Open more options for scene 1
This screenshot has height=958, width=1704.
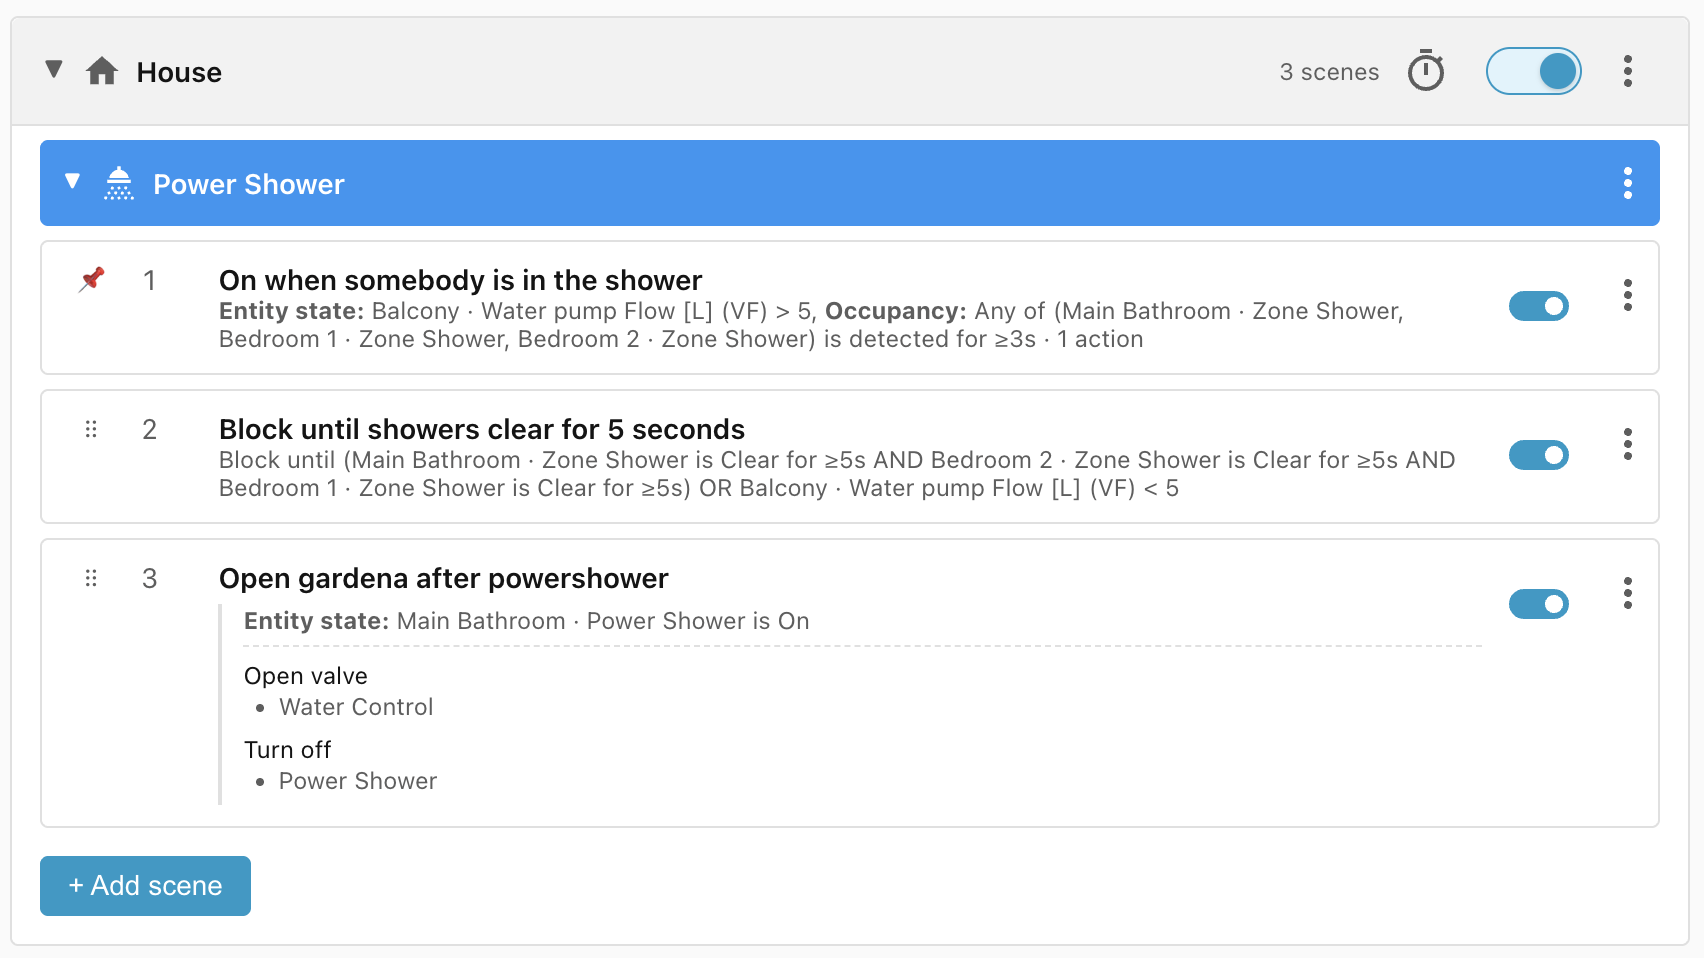pos(1628,295)
